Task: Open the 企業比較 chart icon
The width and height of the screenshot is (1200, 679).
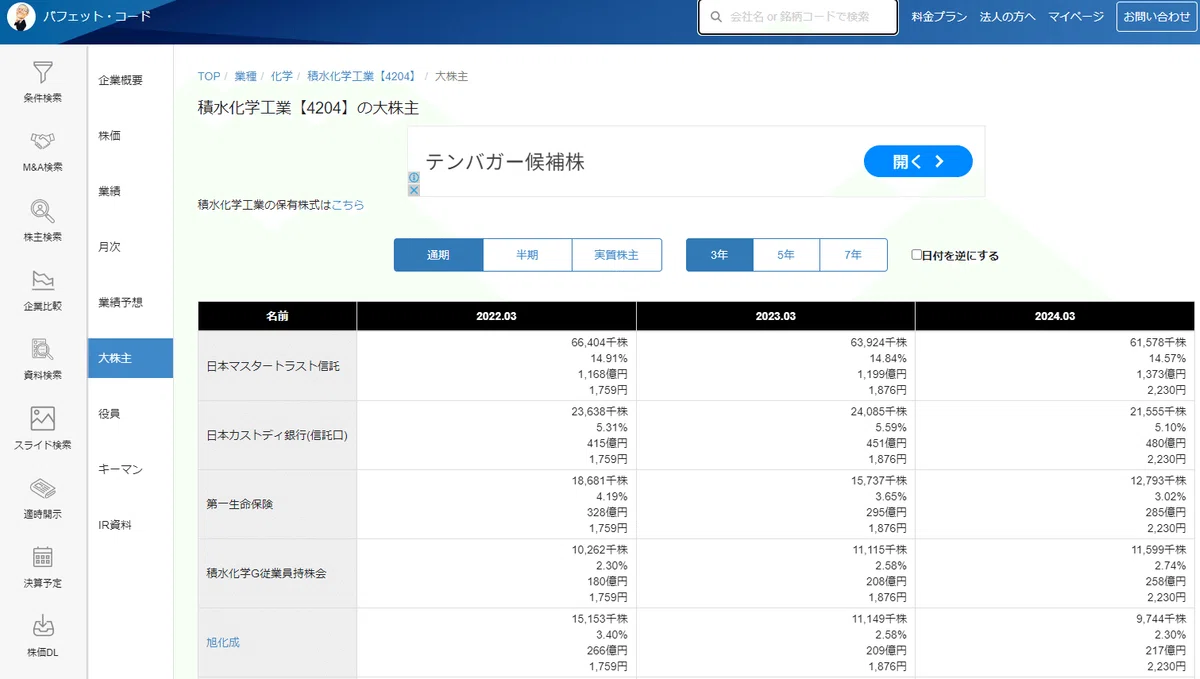Action: [43, 280]
